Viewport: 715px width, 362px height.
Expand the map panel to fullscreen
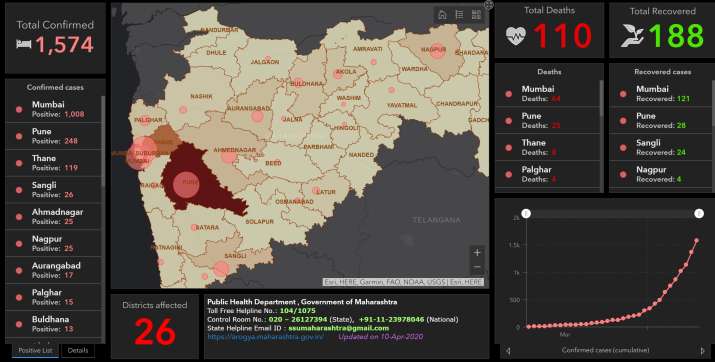click(488, 5)
